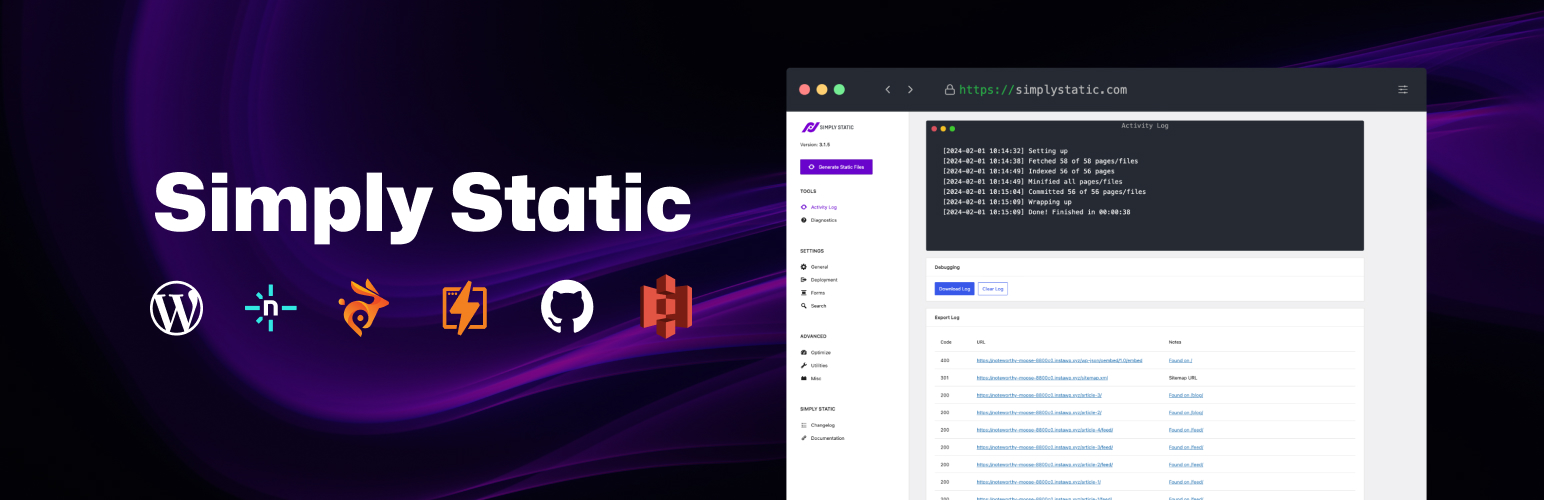The width and height of the screenshot is (1544, 500).
Task: Download the log from Debugging section
Action: pyautogui.click(x=954, y=289)
